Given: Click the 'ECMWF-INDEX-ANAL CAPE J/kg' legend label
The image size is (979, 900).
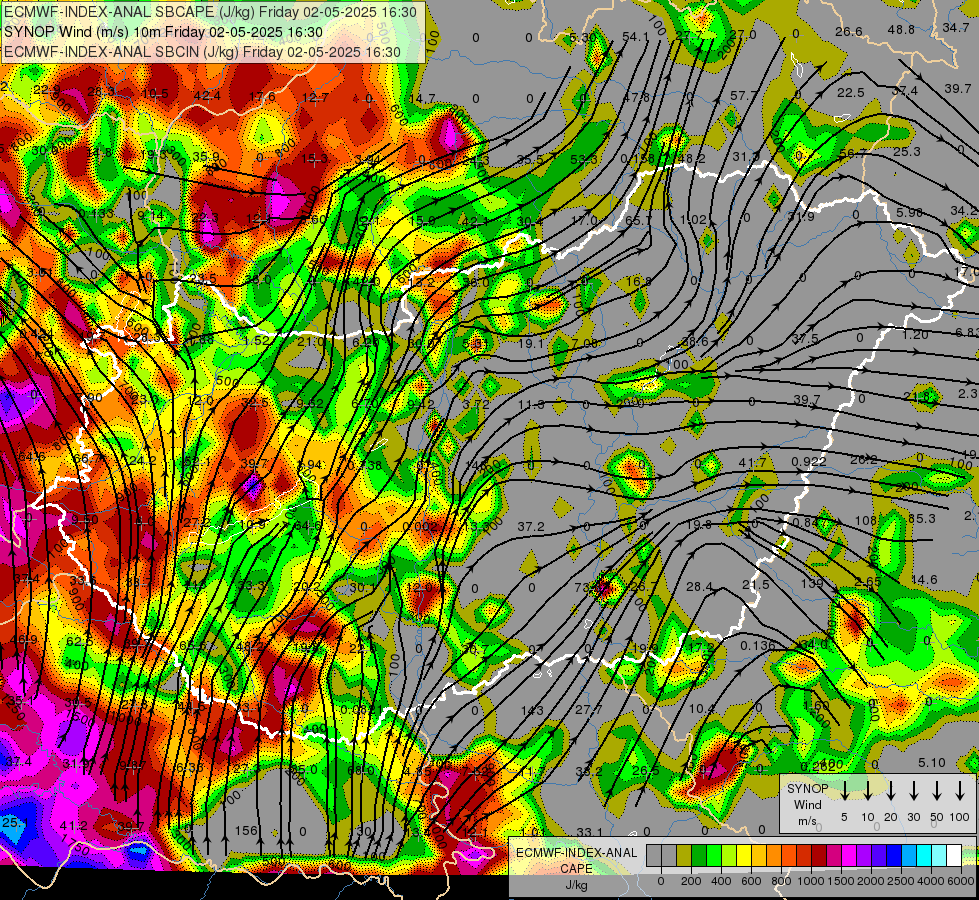Looking at the screenshot, I should (576, 869).
